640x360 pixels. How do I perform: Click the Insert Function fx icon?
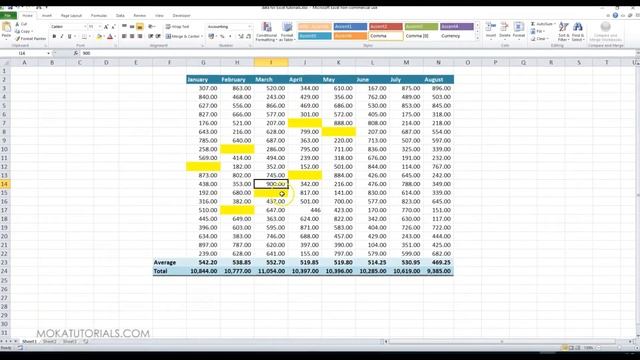[x=76, y=53]
